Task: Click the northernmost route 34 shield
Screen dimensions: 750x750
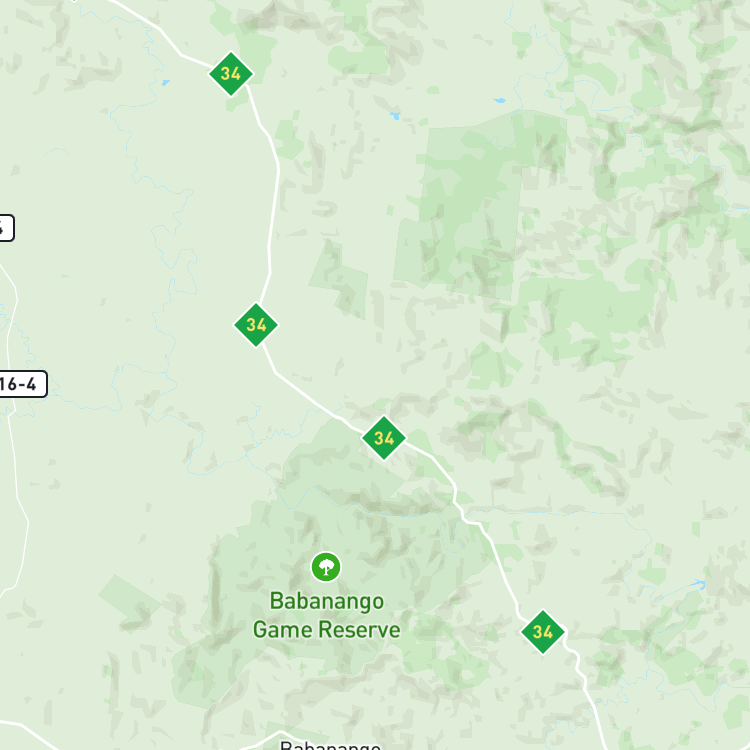Action: click(x=231, y=74)
